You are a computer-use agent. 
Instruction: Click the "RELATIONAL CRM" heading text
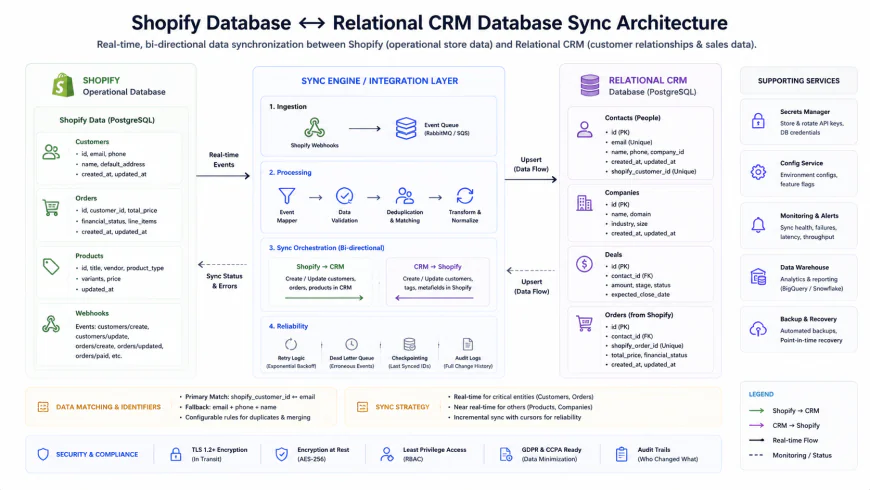[x=648, y=80]
